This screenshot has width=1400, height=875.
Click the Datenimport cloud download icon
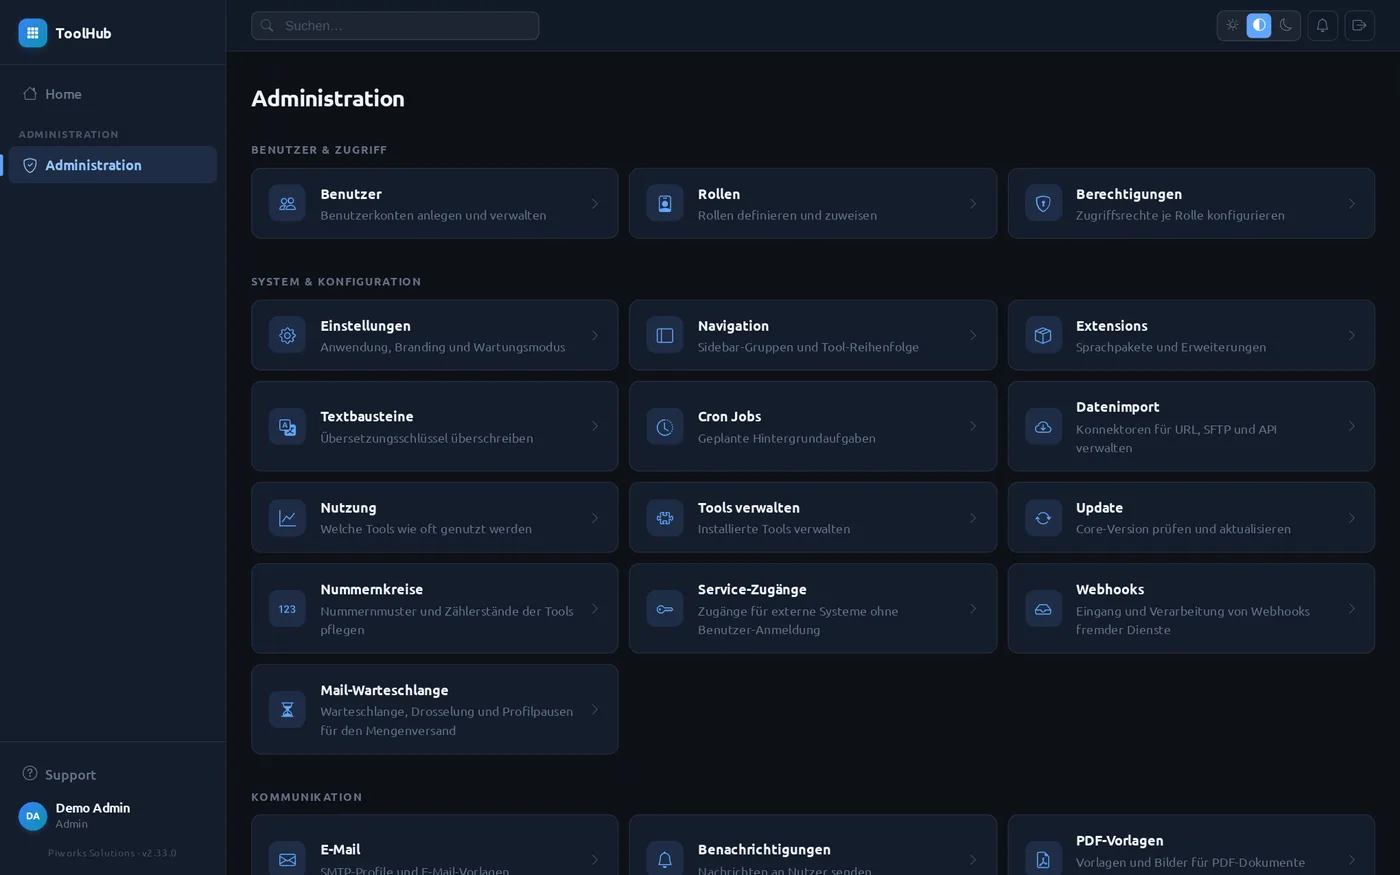tap(1043, 427)
